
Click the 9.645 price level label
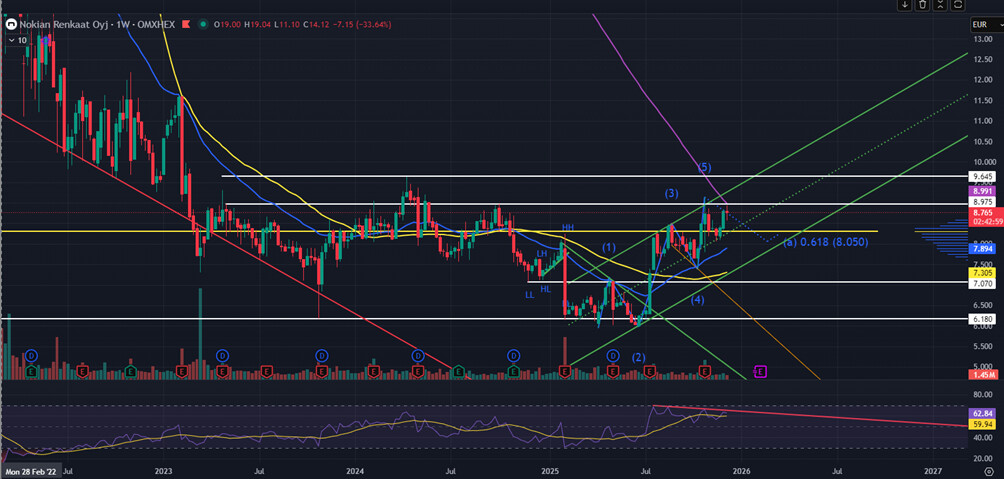(x=984, y=176)
